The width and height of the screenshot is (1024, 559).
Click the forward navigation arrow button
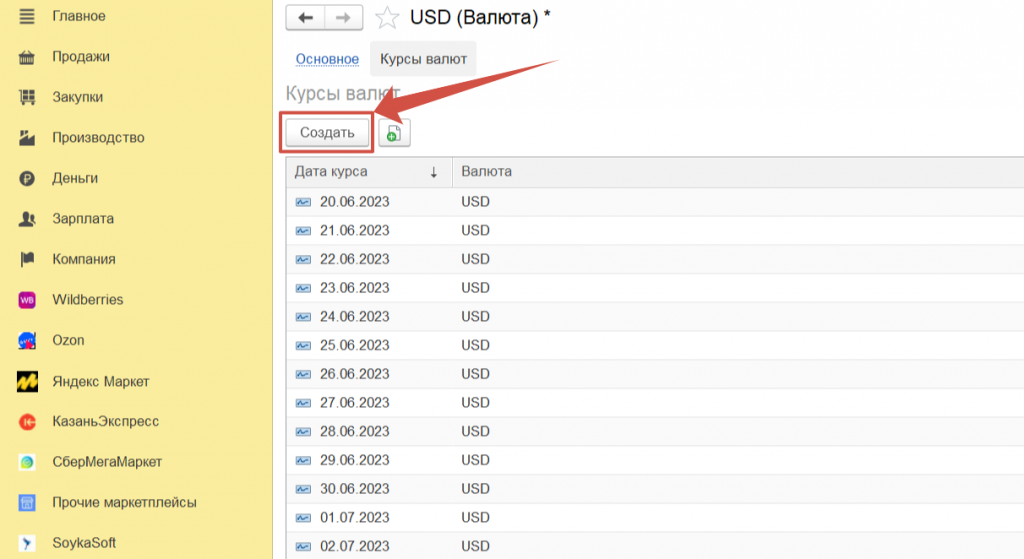[343, 18]
